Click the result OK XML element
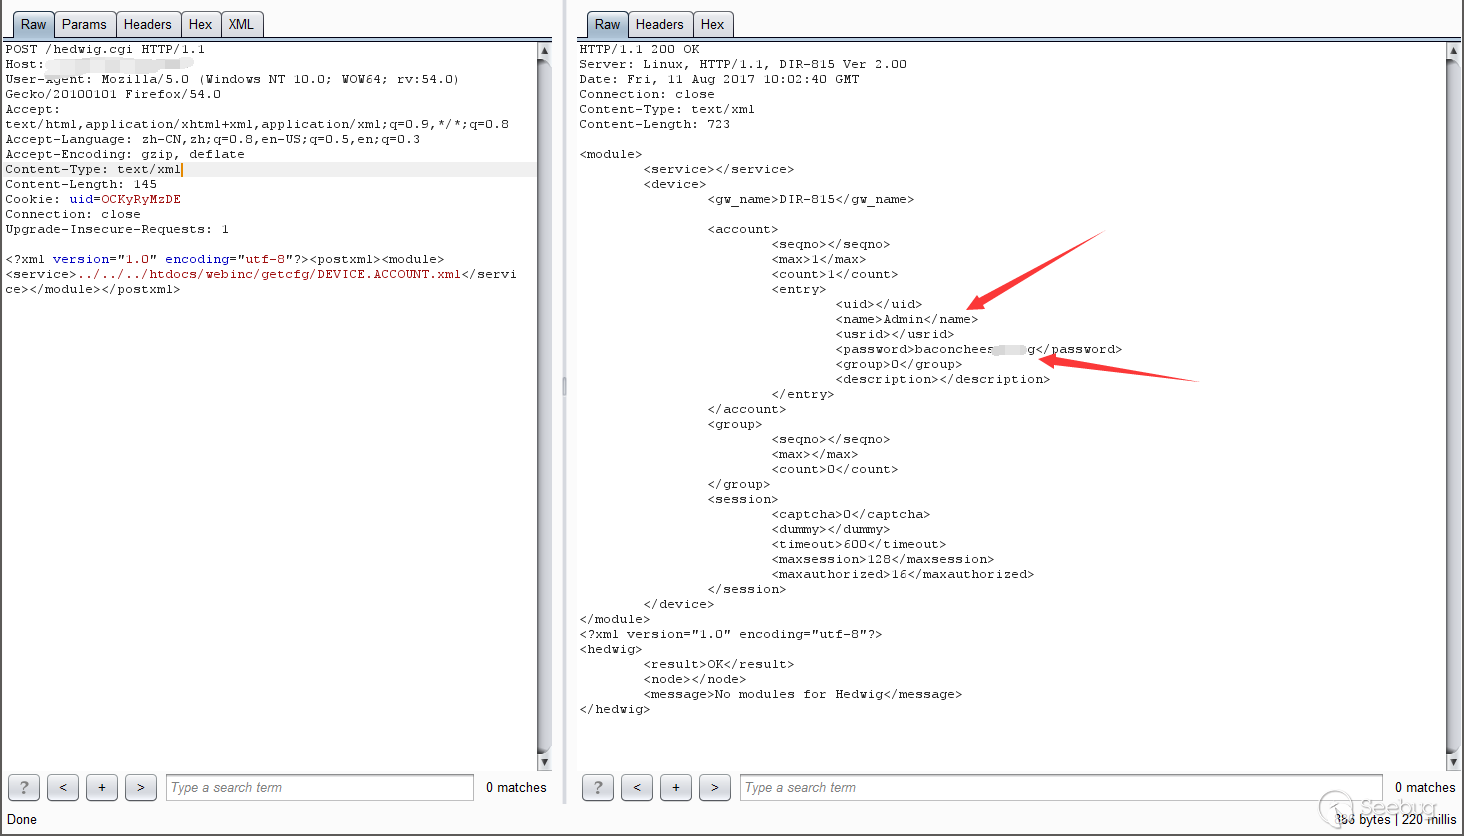 (719, 664)
